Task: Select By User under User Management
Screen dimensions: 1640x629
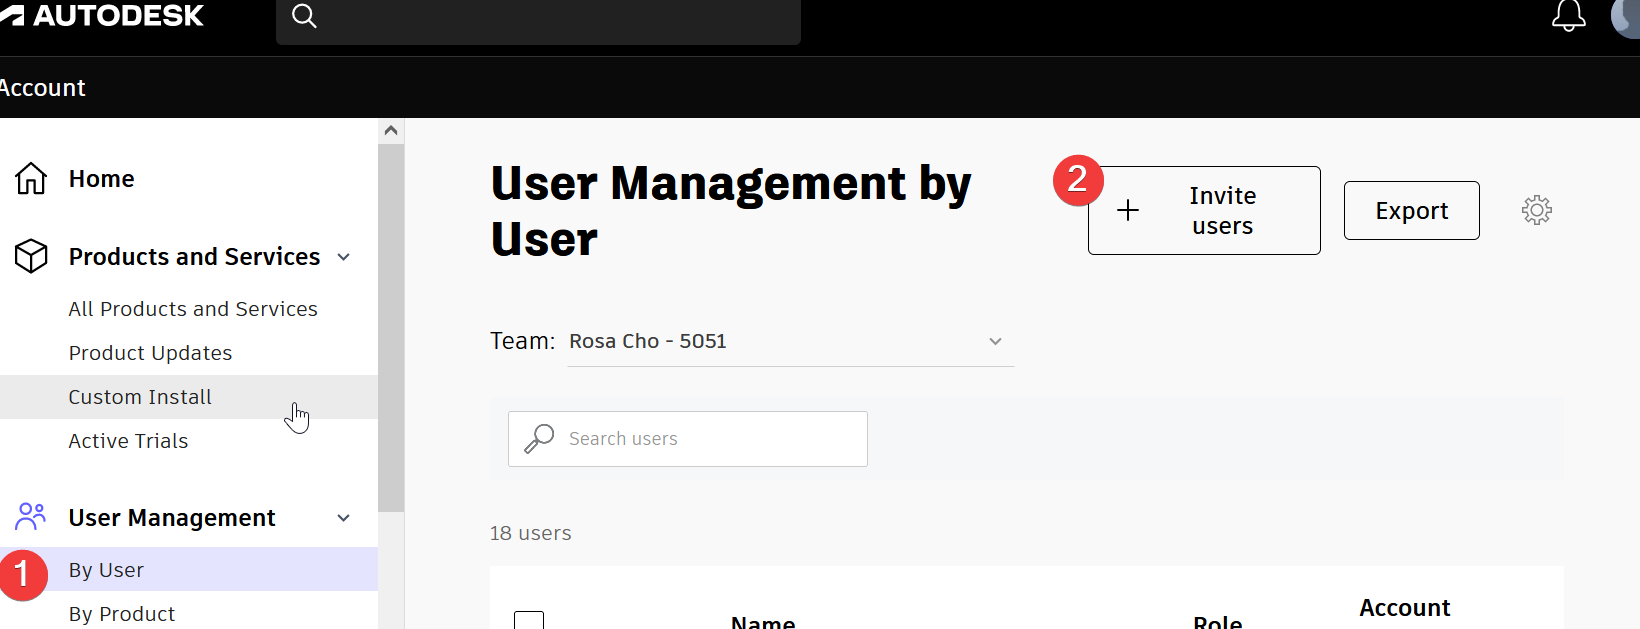Action: (189, 569)
